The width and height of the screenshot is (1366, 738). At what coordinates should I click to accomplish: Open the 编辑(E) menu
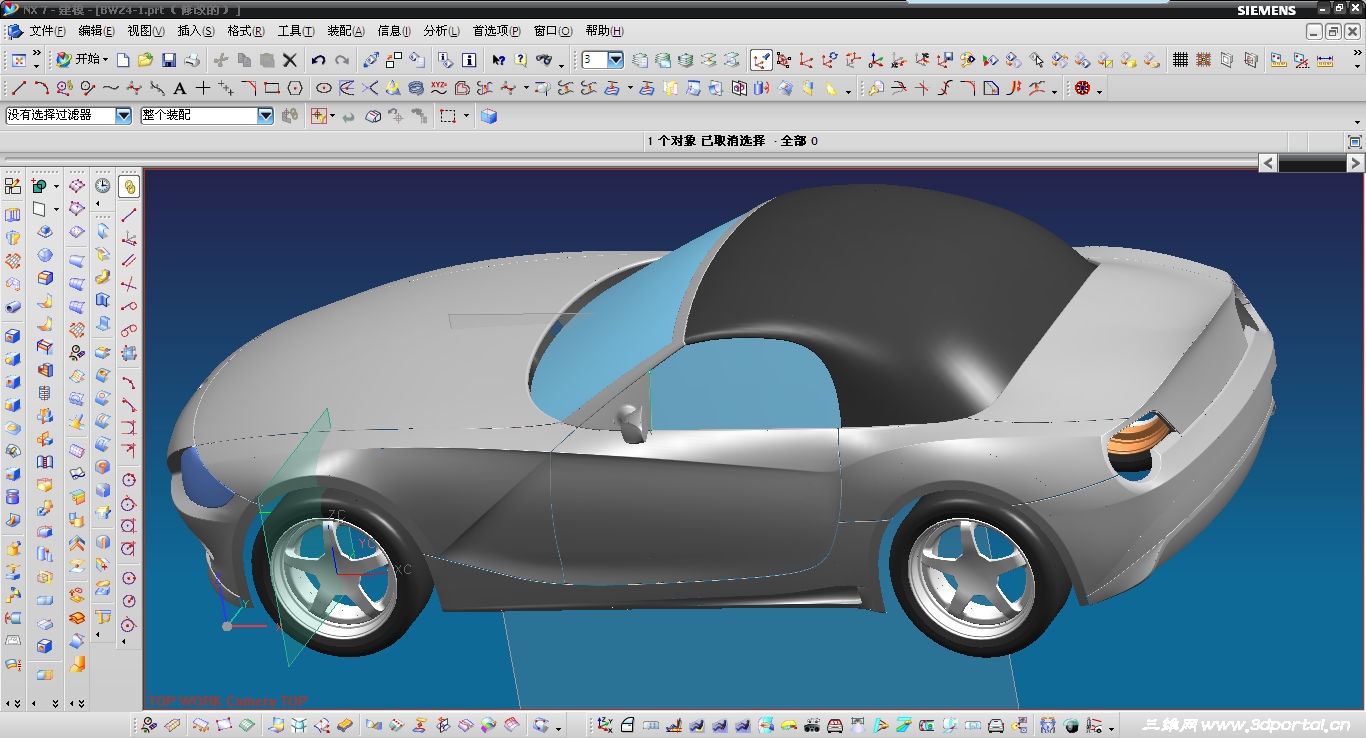click(x=97, y=31)
